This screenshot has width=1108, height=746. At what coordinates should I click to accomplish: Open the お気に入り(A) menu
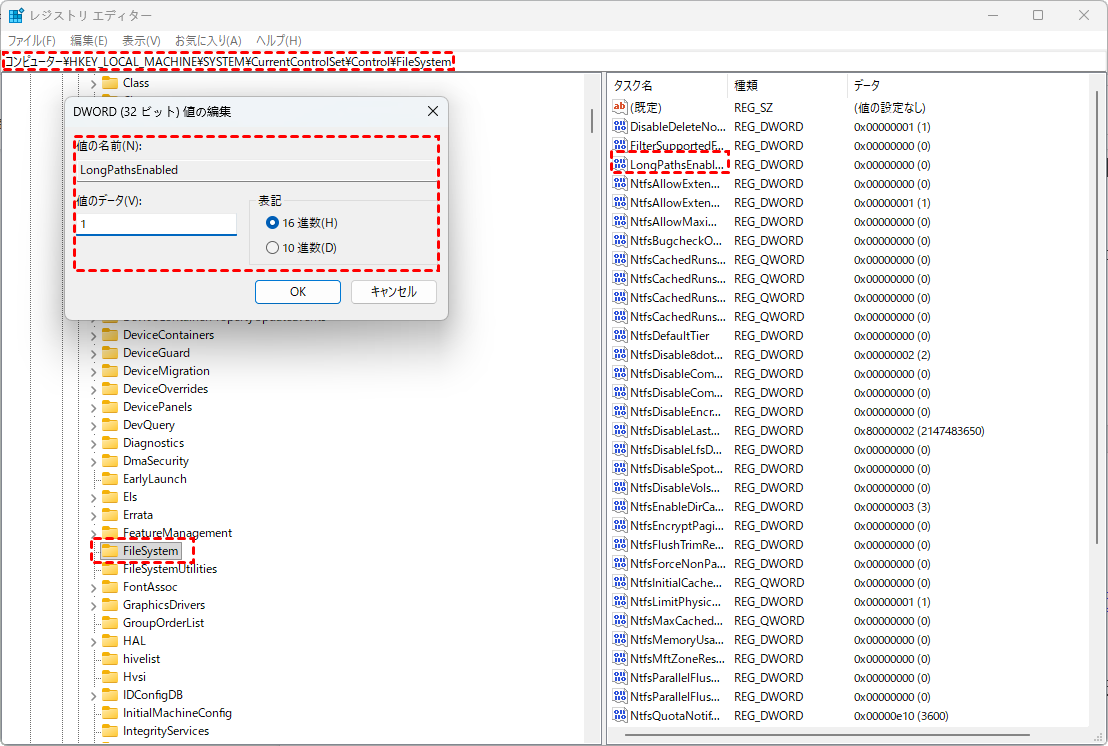click(x=208, y=41)
